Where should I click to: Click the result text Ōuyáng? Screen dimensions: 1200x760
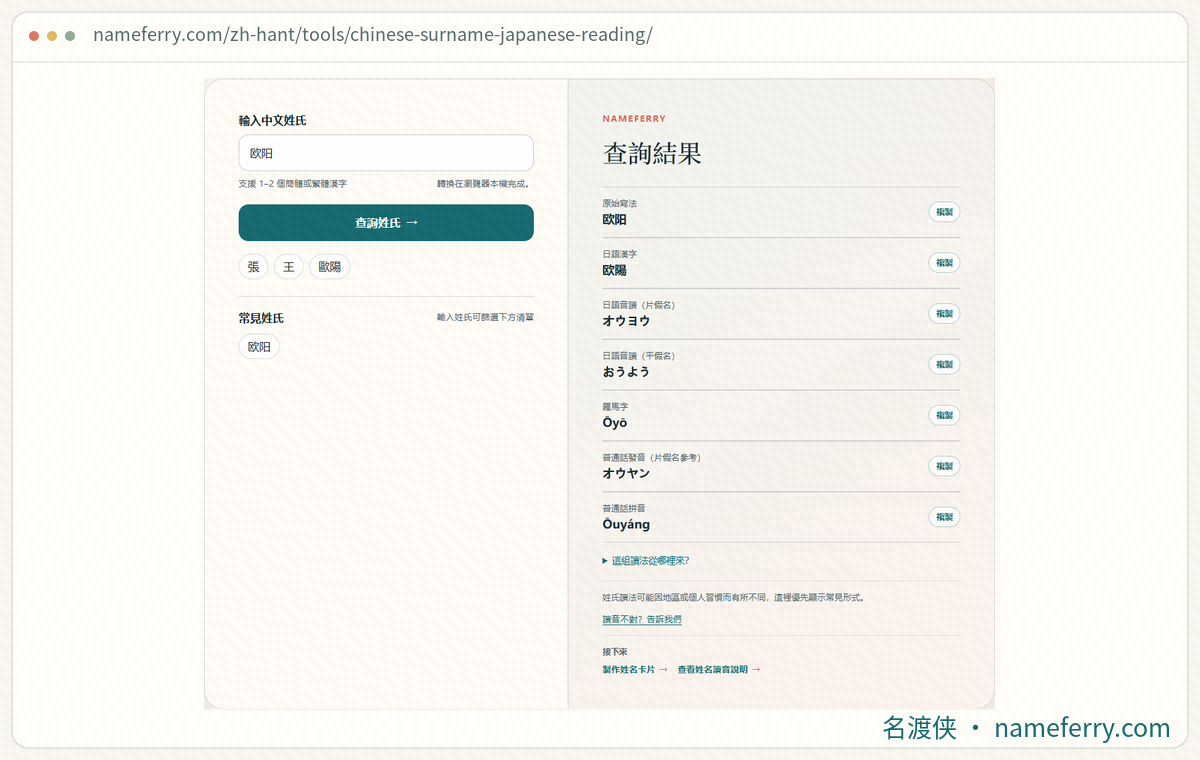[626, 525]
